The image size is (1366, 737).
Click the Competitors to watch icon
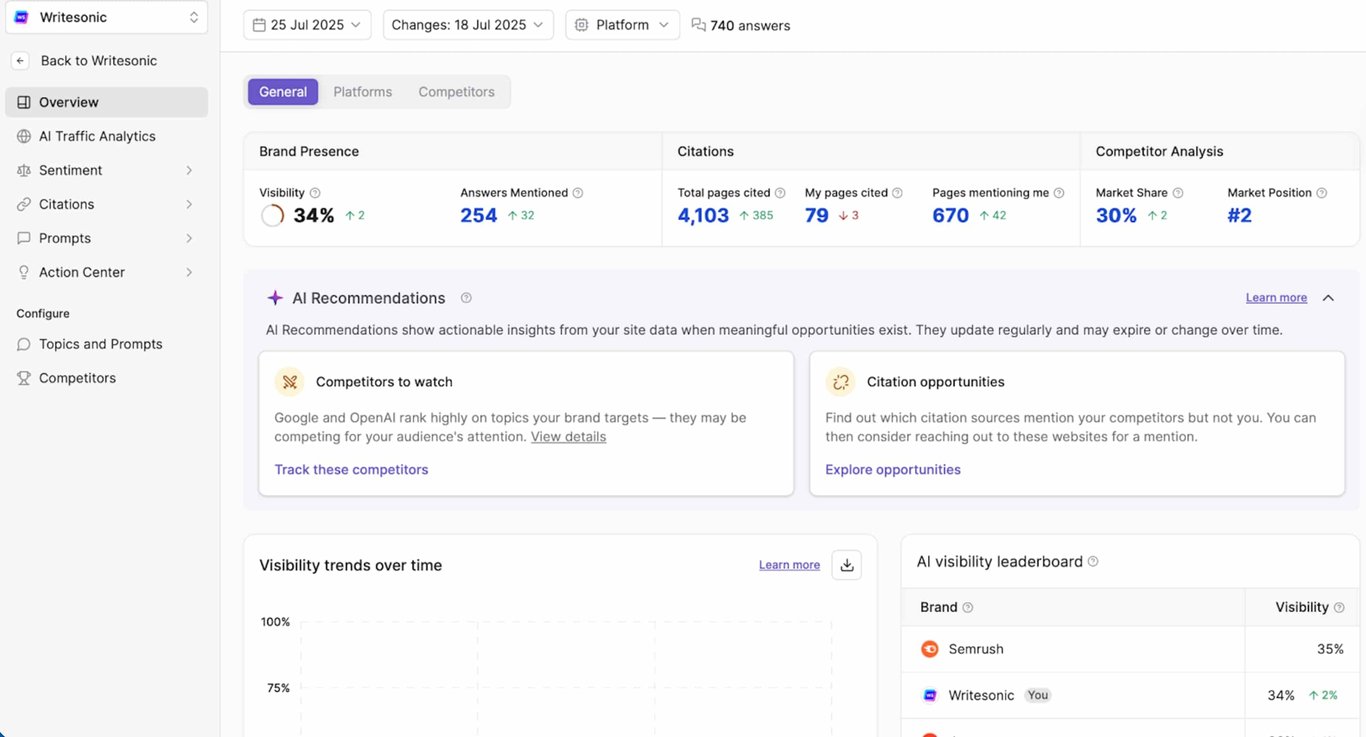[290, 382]
